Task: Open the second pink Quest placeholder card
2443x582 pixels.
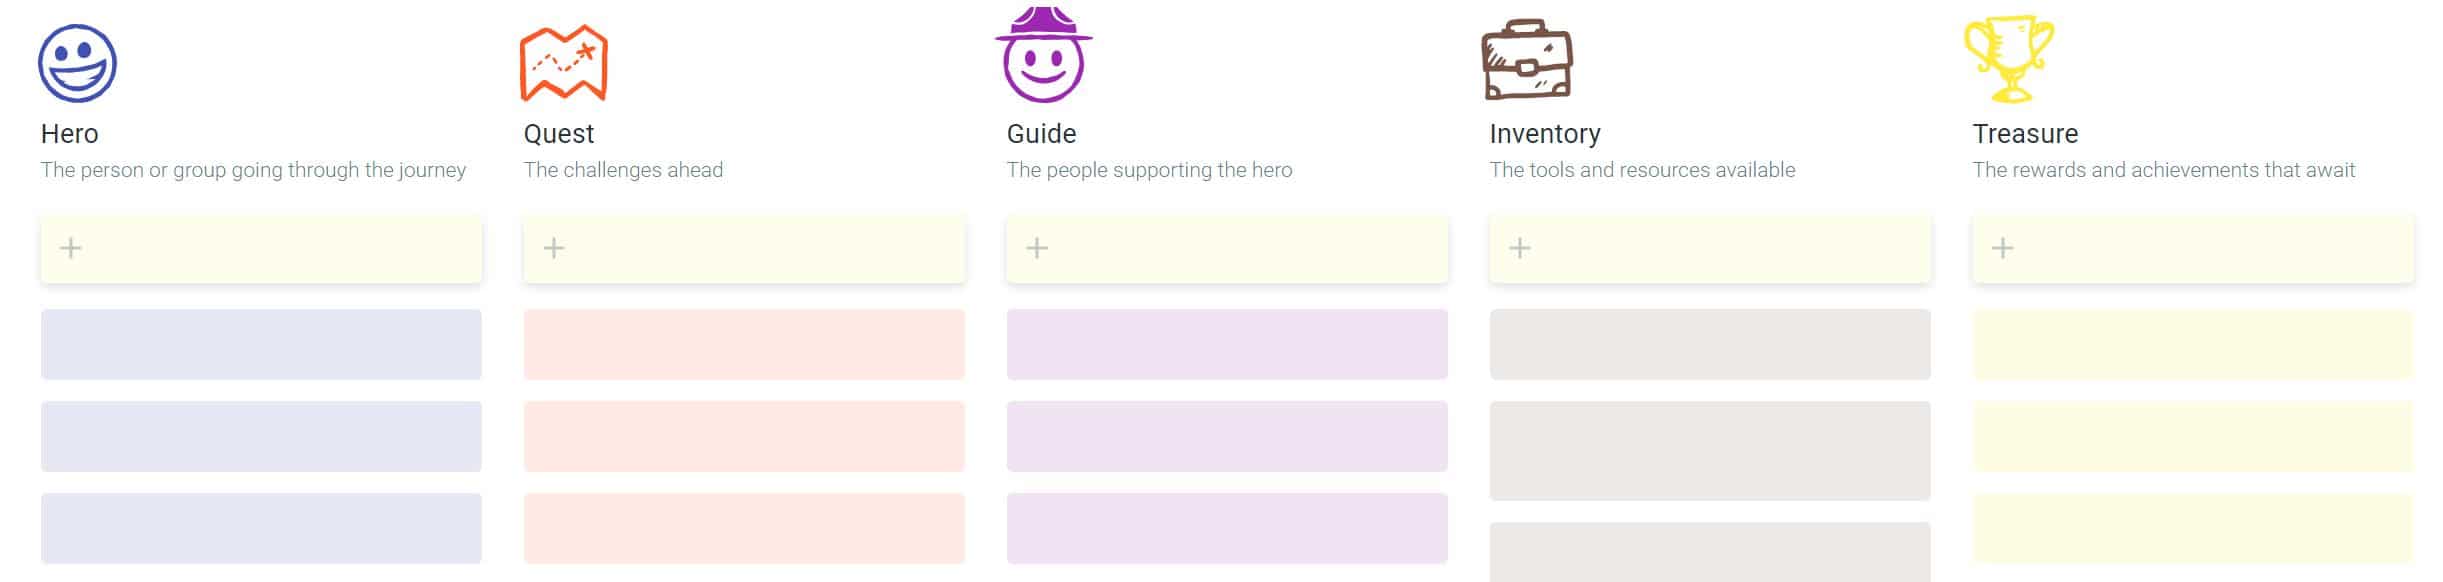Action: [x=744, y=436]
